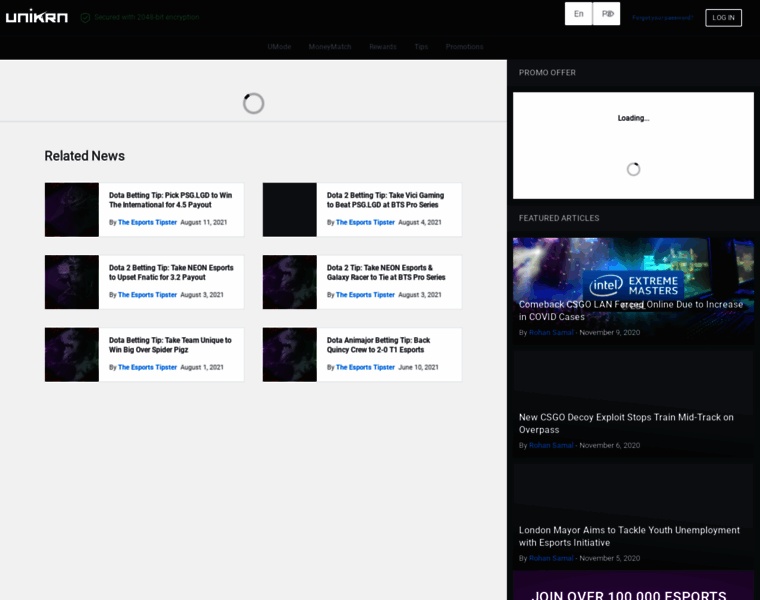760x600 pixels.
Task: Click the Forgot your password link
Action: pyautogui.click(x=662, y=18)
